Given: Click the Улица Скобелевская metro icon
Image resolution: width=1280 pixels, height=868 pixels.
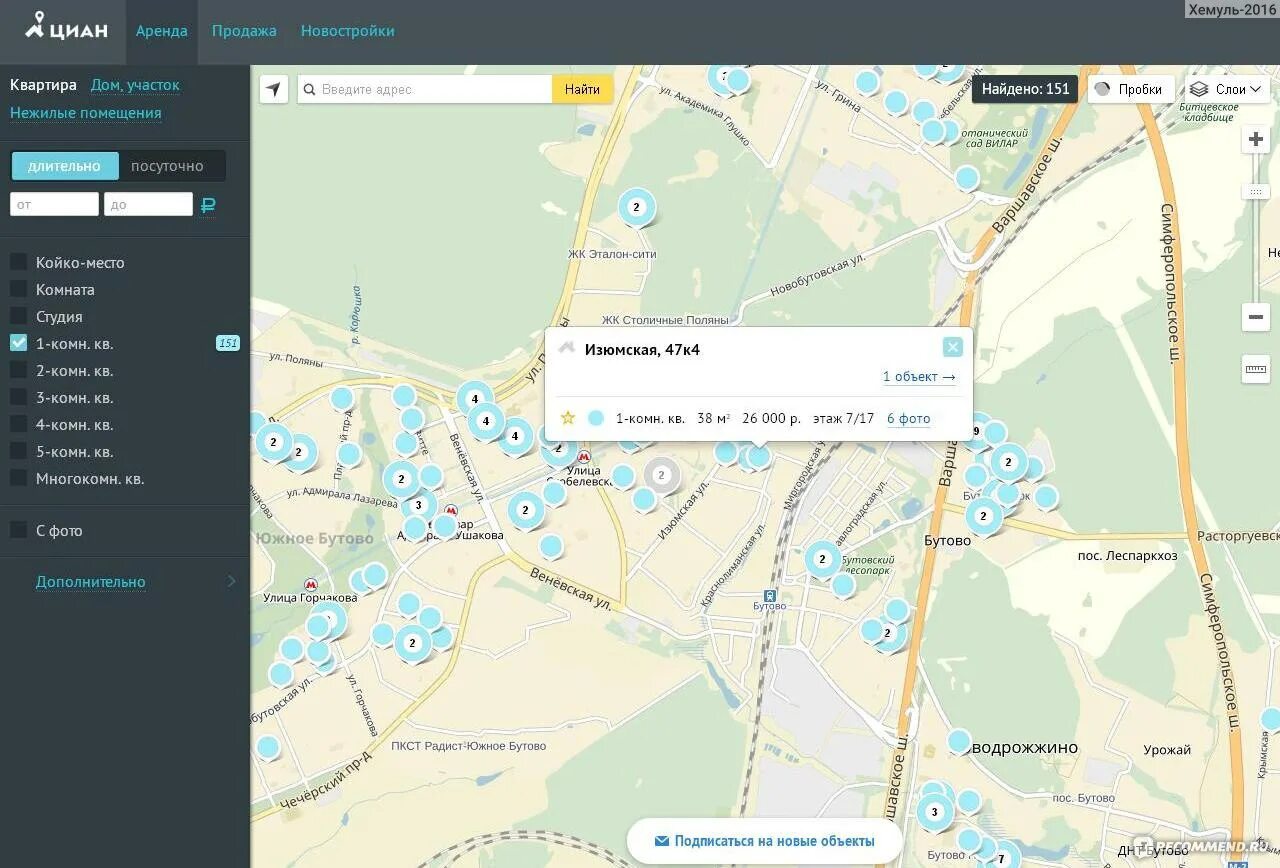Looking at the screenshot, I should 584,457.
